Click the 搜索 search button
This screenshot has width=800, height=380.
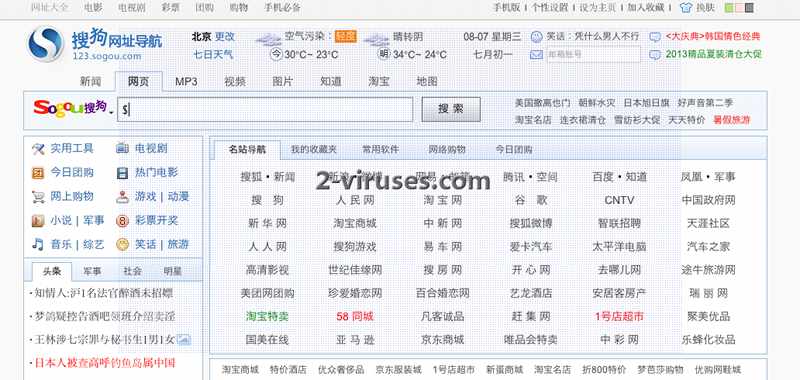(x=451, y=109)
